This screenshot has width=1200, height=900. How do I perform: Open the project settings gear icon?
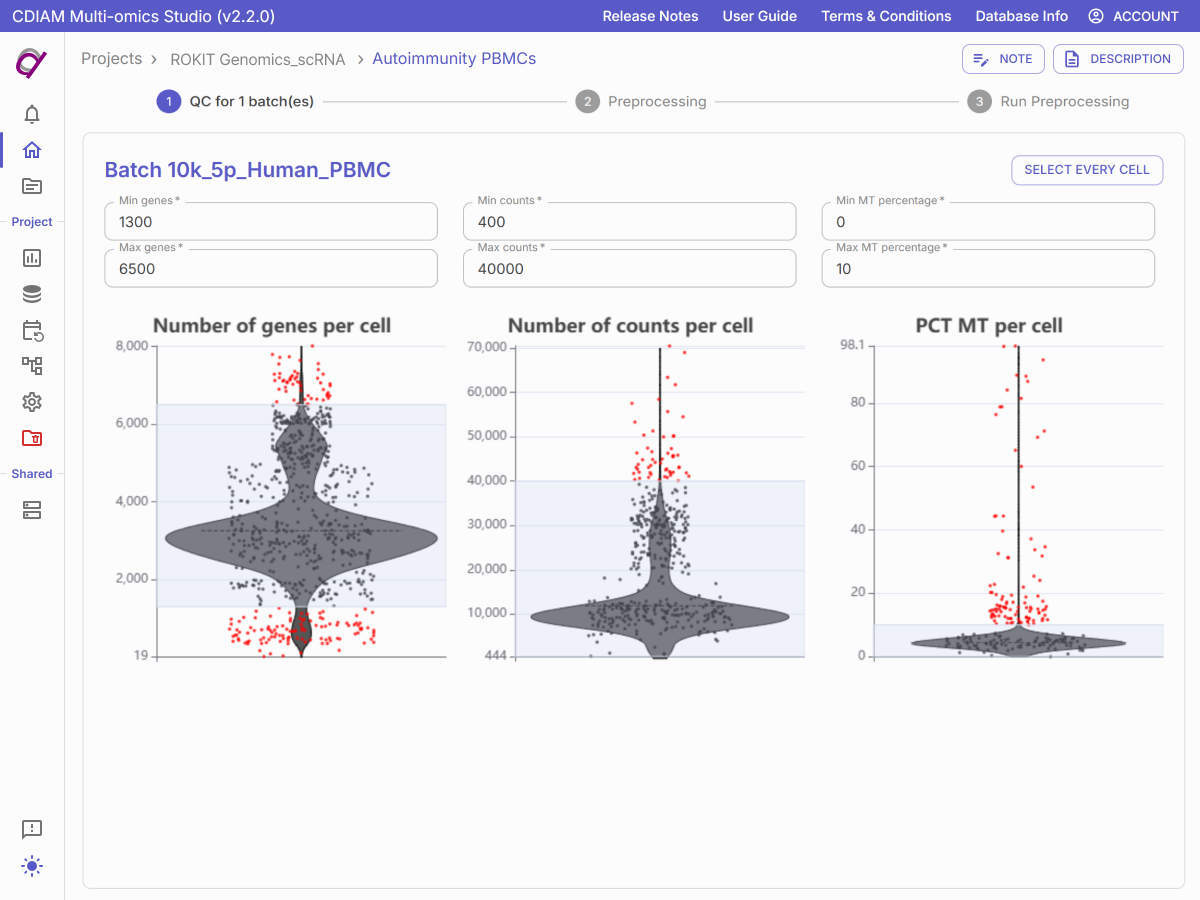point(32,402)
